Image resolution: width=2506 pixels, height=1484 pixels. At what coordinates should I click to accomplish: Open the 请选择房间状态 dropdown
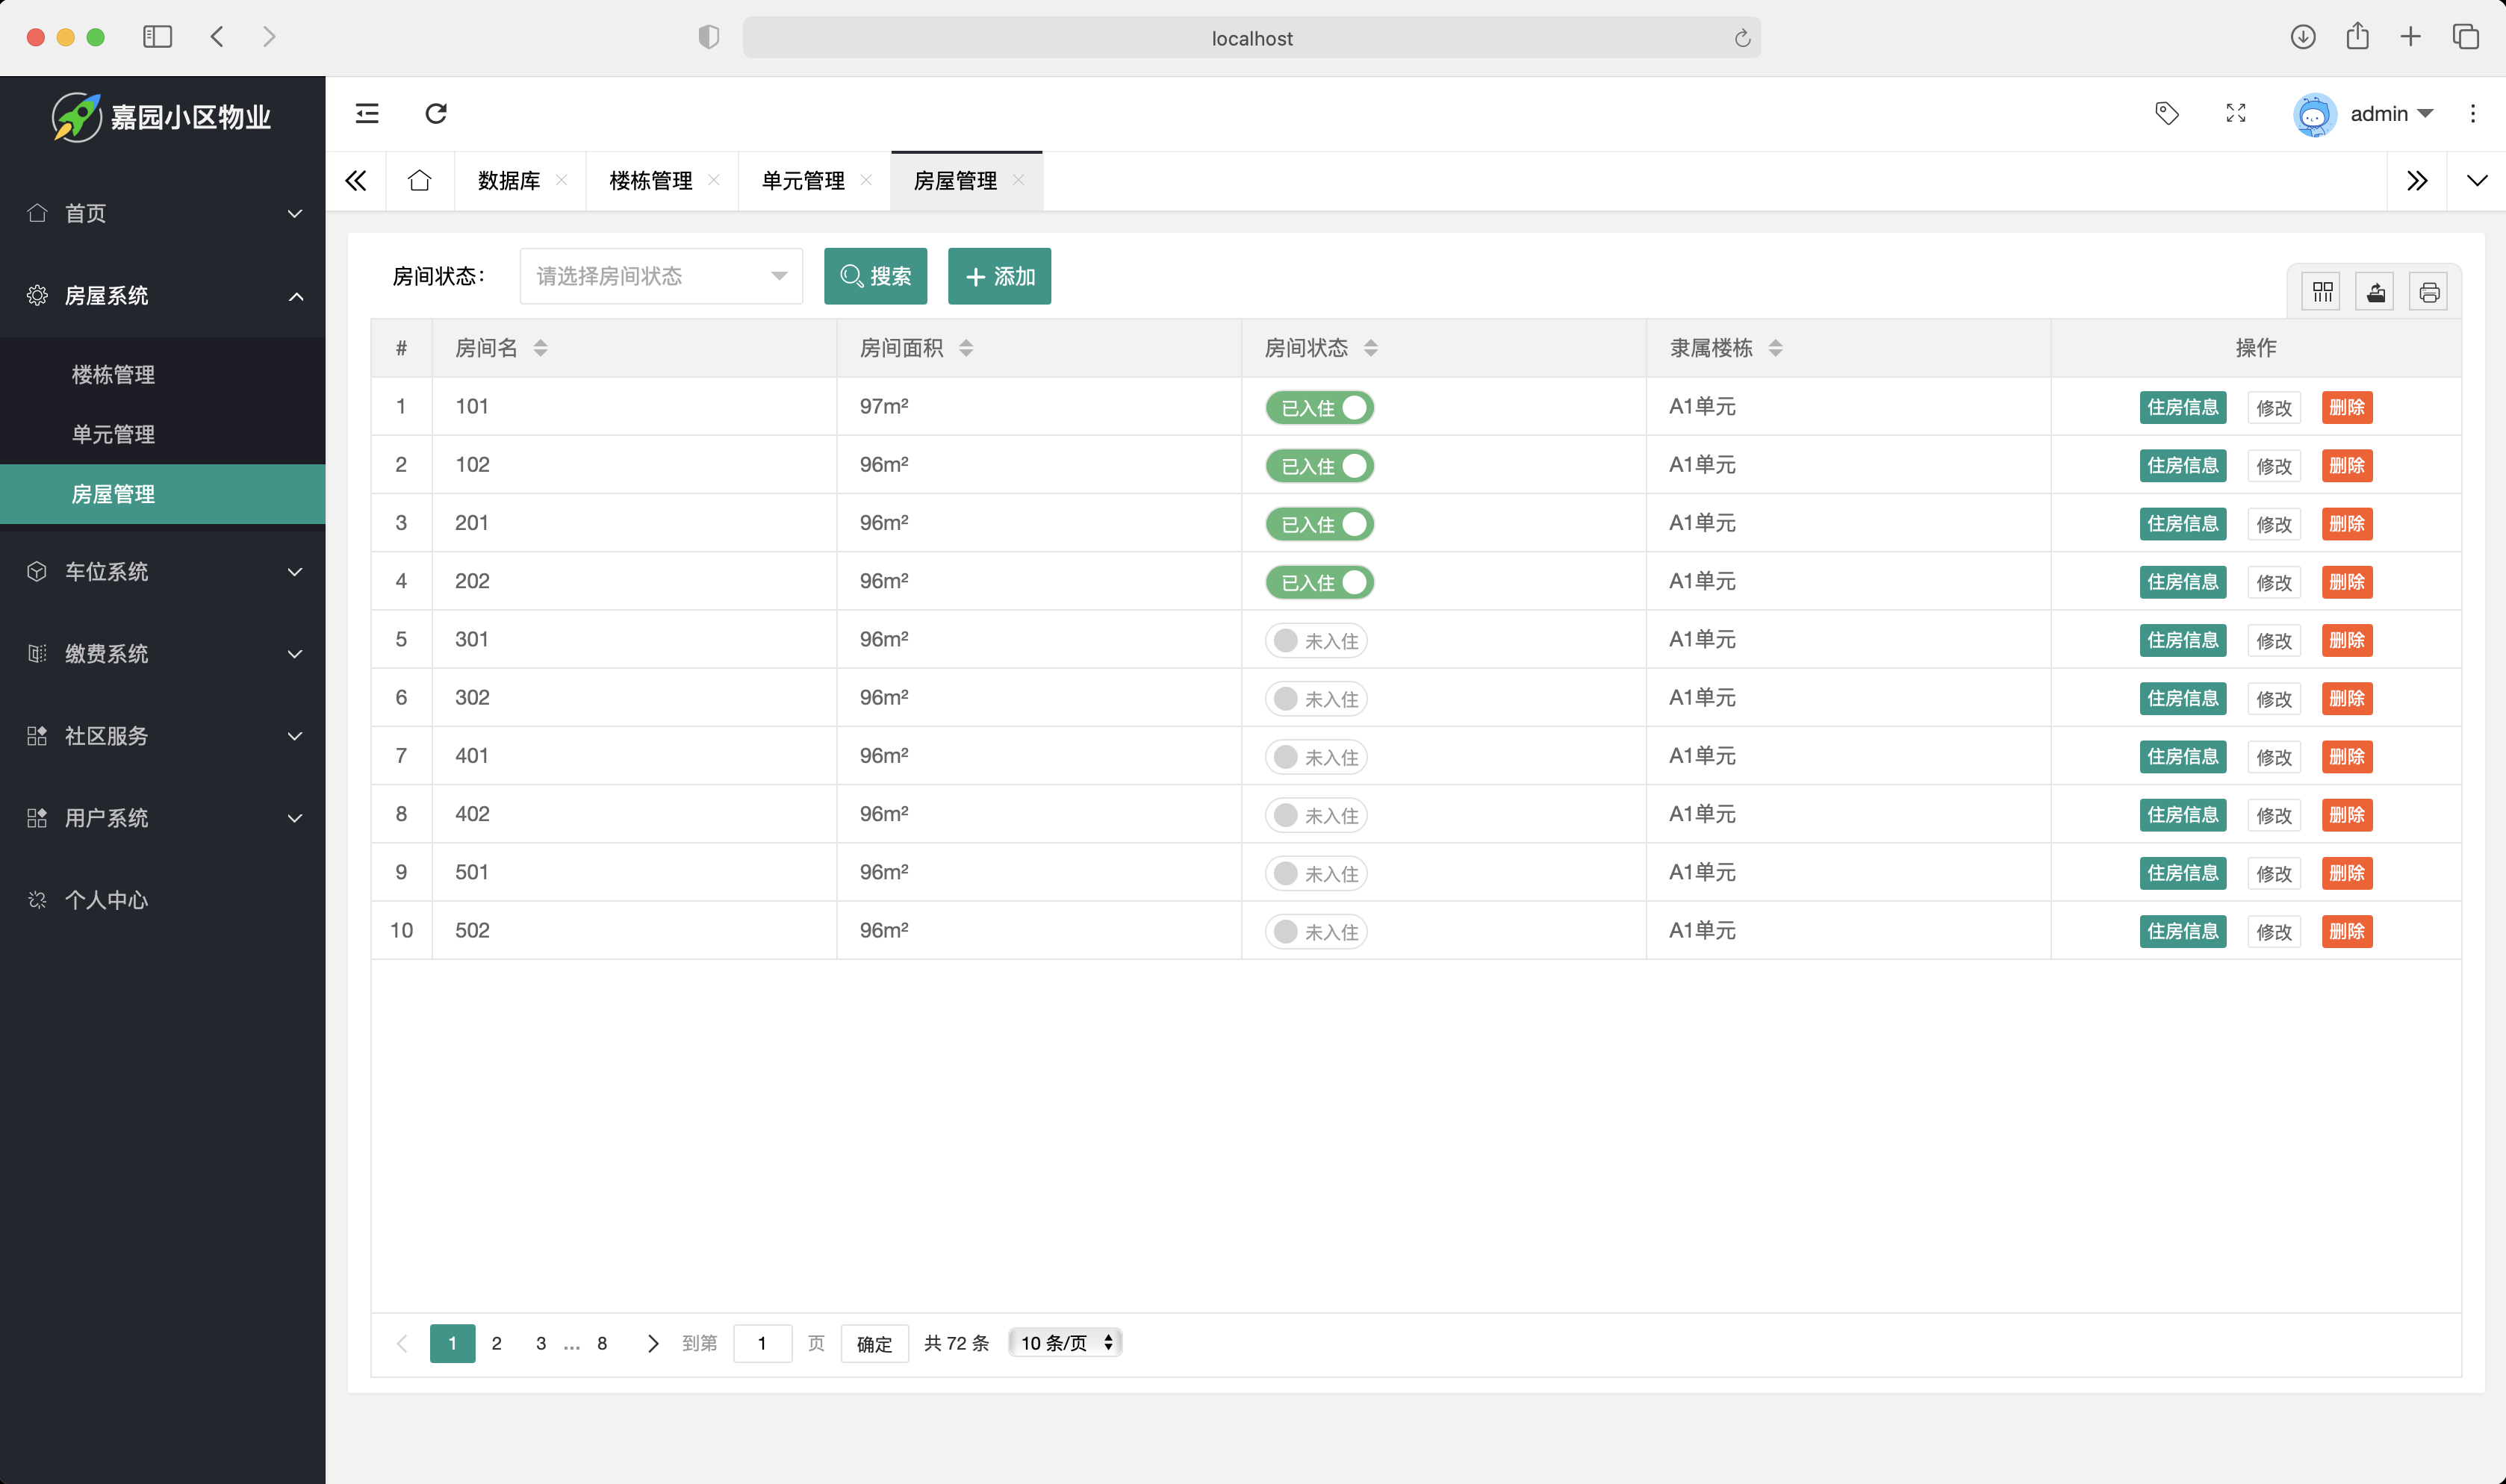point(661,276)
